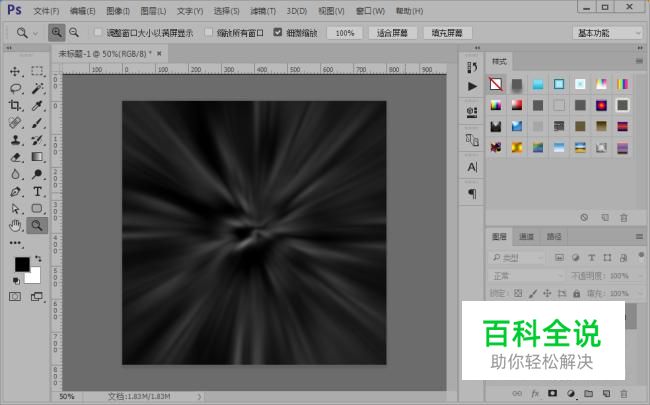Select the Rectangular Marquee tool

coord(37,71)
